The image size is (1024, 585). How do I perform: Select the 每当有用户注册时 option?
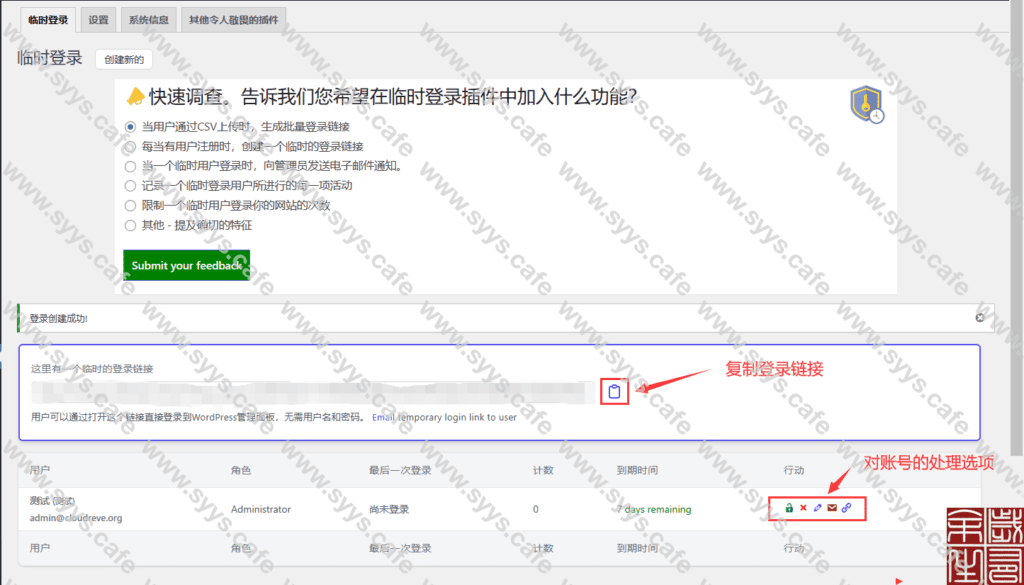coord(130,147)
